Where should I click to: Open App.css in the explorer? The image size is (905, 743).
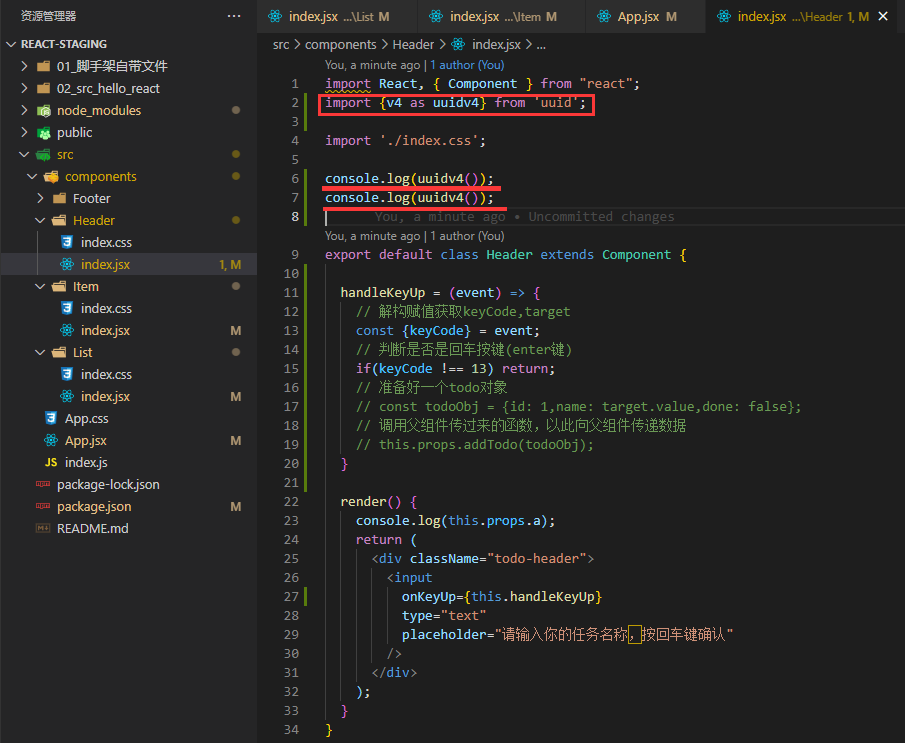coord(87,418)
